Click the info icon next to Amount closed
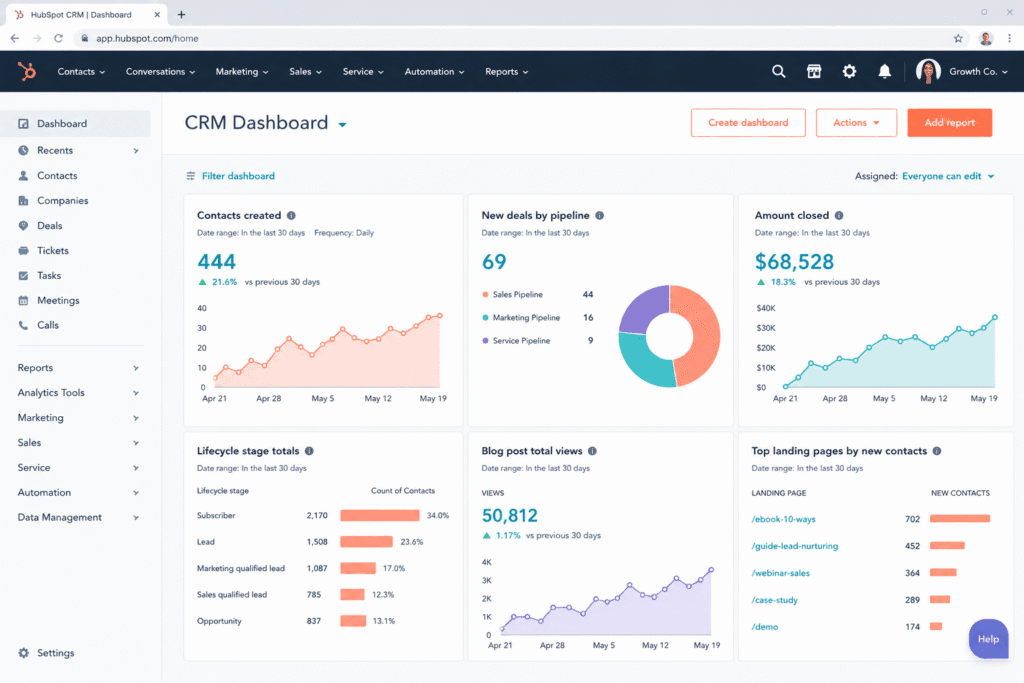 pos(839,215)
